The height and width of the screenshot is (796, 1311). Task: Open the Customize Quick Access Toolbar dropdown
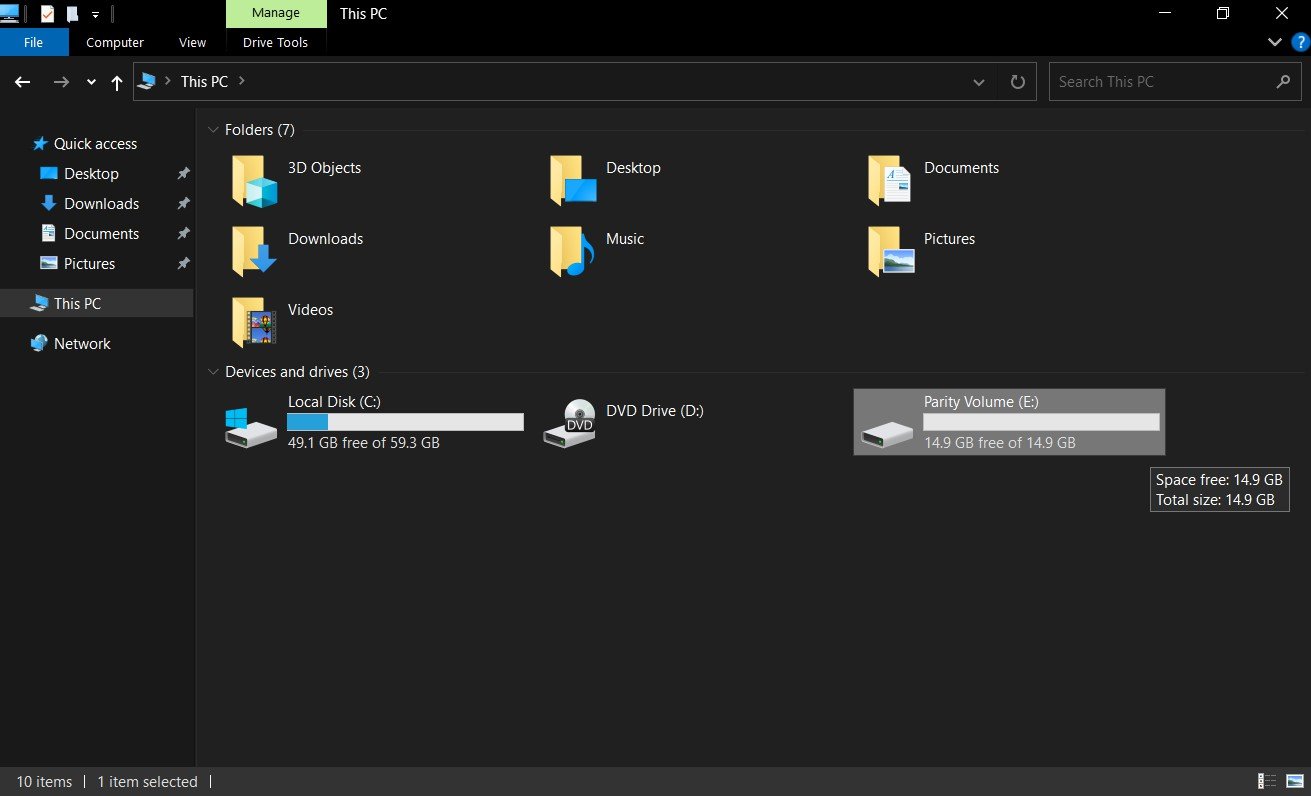click(x=95, y=15)
